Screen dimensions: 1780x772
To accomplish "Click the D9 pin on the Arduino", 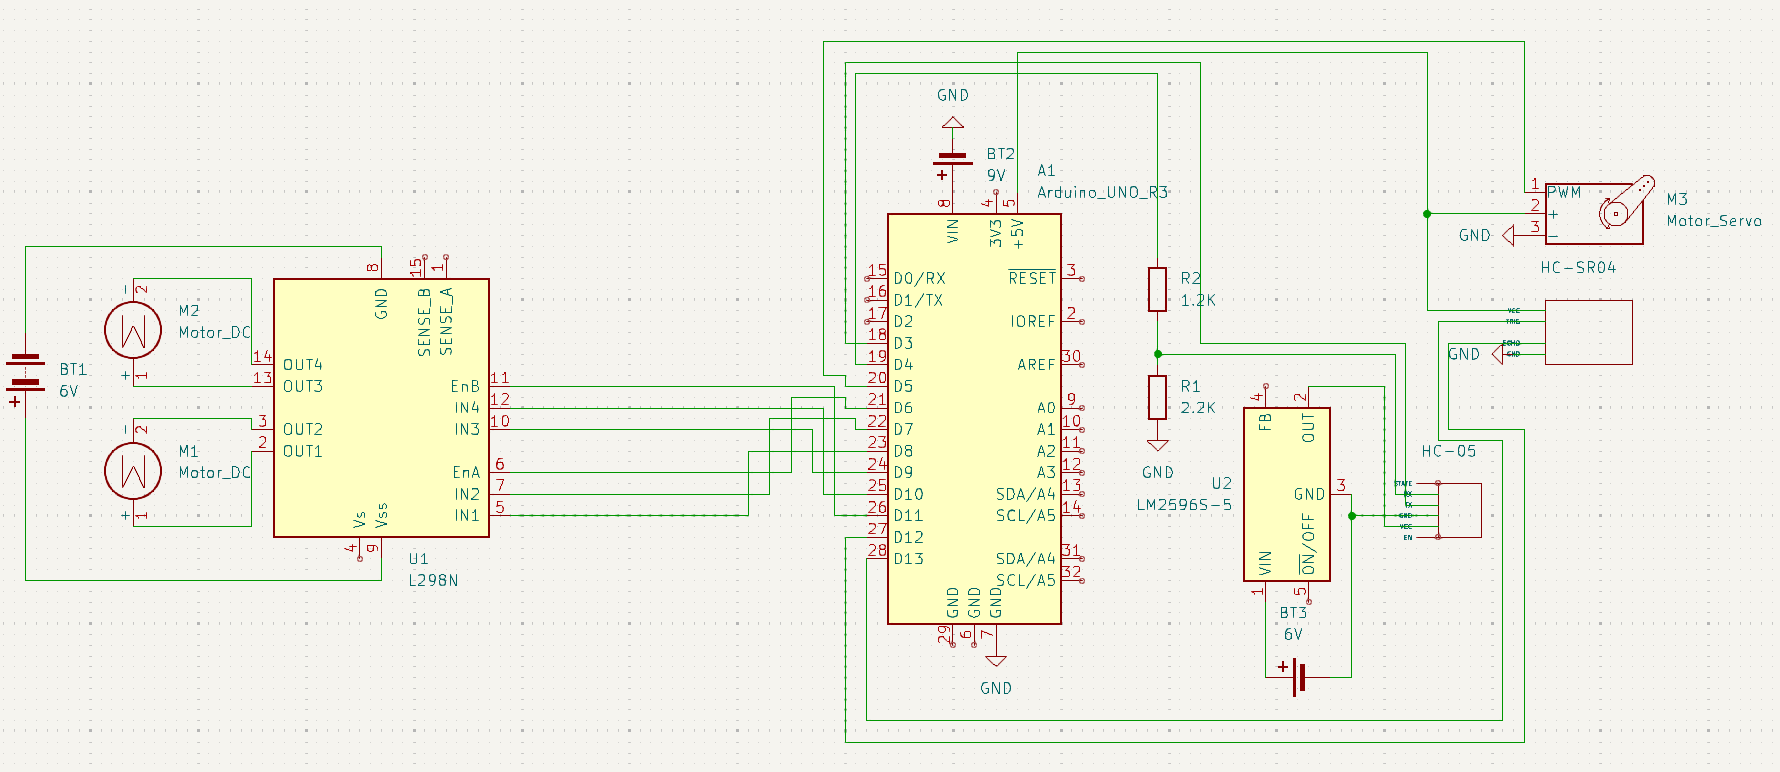I will click(x=903, y=472).
